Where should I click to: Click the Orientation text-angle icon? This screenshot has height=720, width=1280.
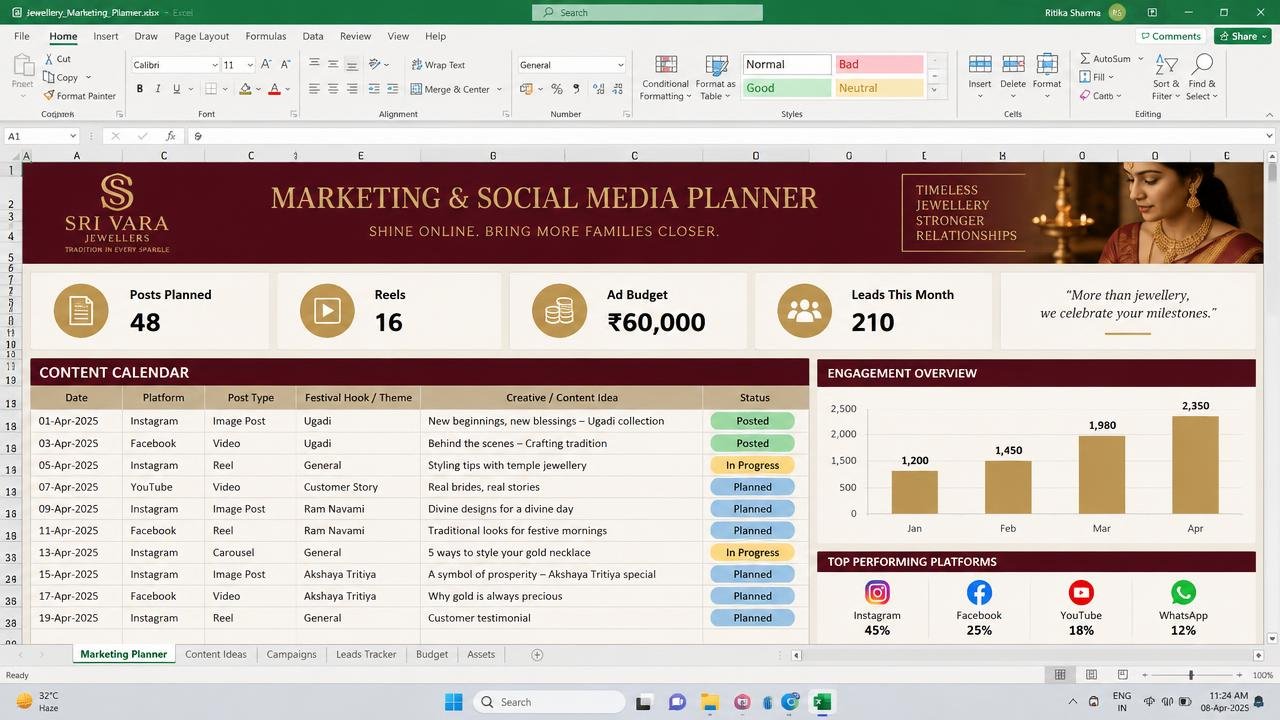pyautogui.click(x=375, y=65)
